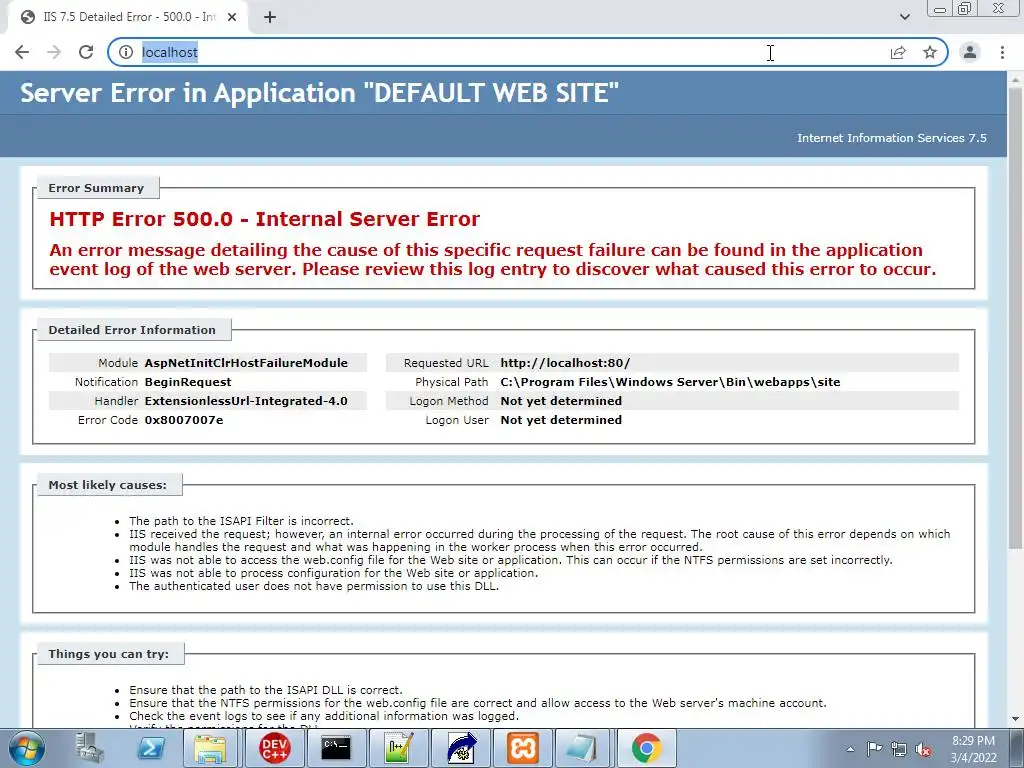1024x768 pixels.
Task: Click the scrollbar down arrow
Action: [1015, 719]
